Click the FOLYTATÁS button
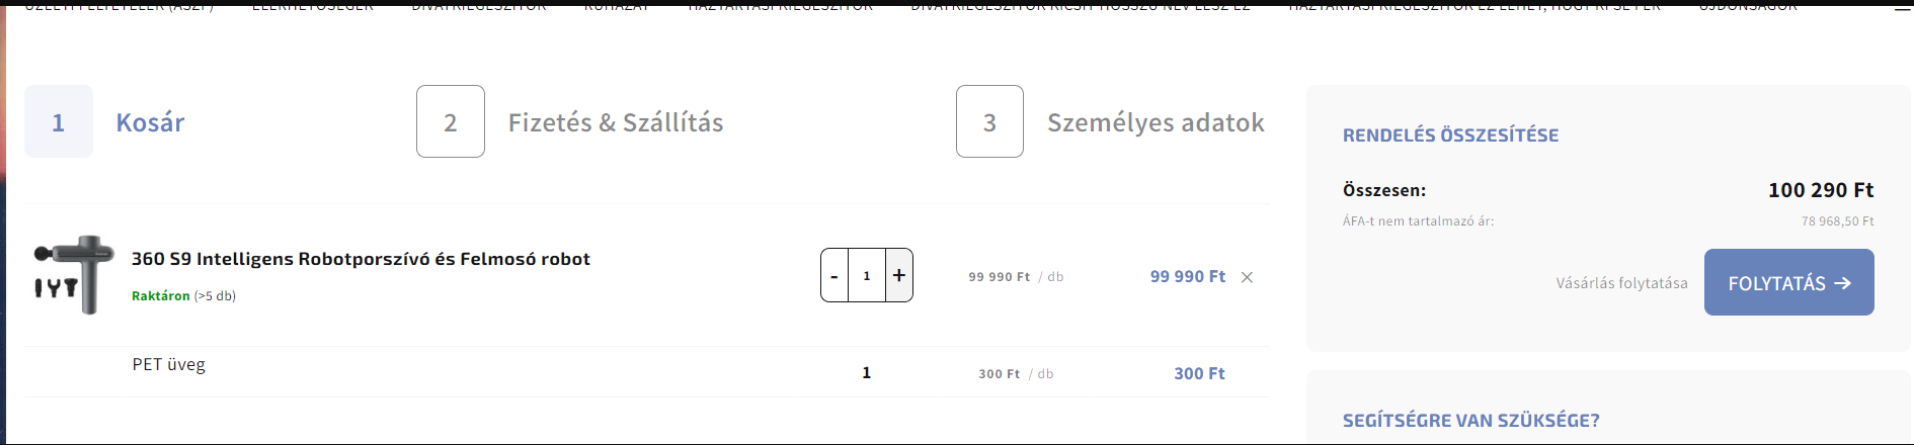1914x445 pixels. pyautogui.click(x=1789, y=283)
